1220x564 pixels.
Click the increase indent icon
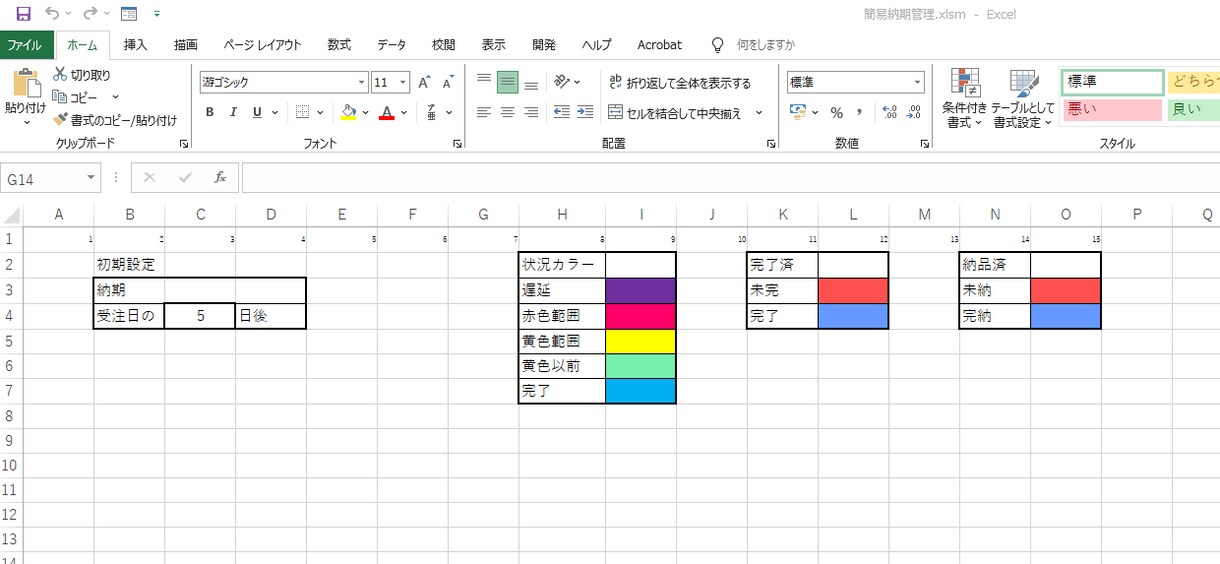coord(585,112)
